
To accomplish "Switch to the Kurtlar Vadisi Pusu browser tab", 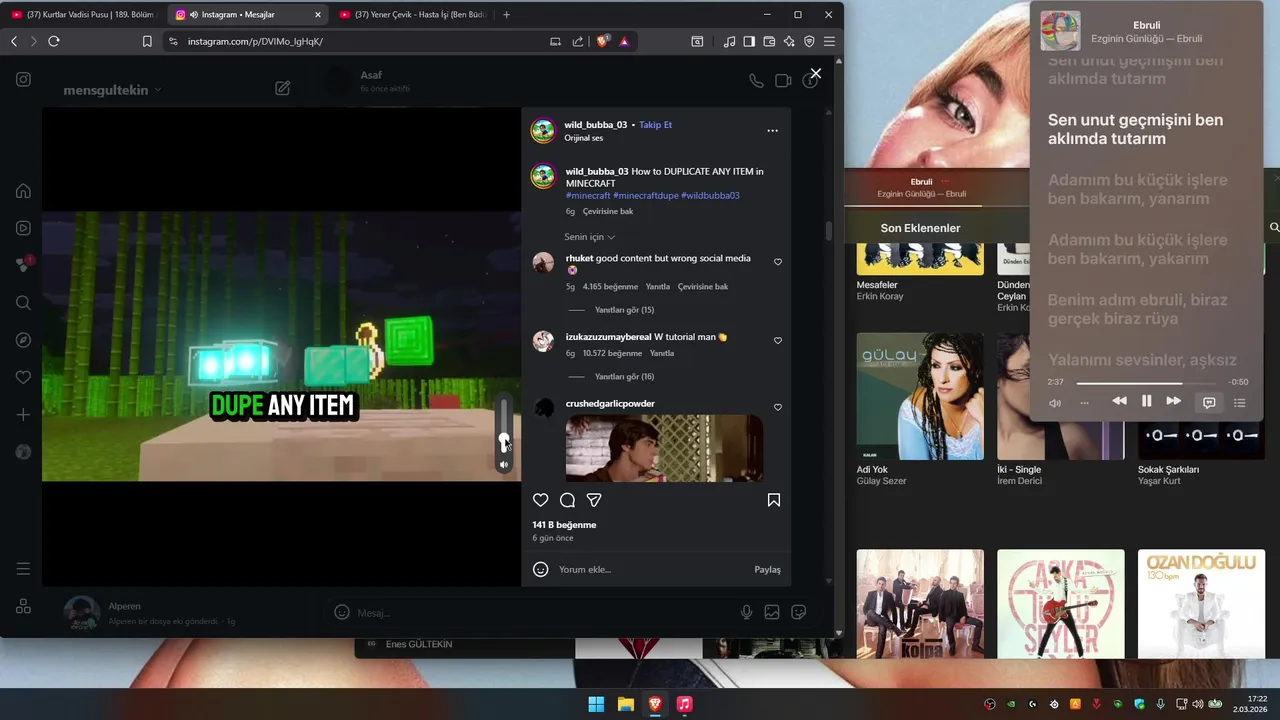I will (x=84, y=15).
